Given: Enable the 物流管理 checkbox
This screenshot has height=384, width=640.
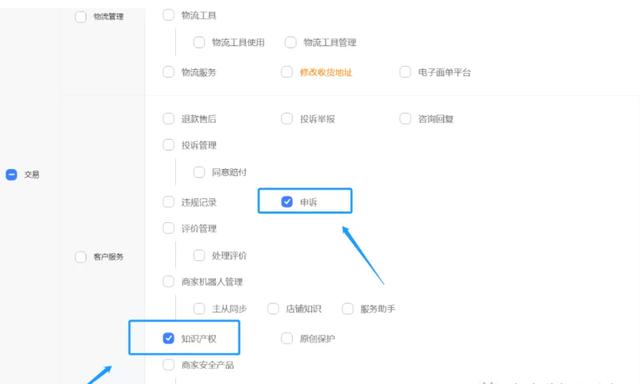Looking at the screenshot, I should 80,17.
